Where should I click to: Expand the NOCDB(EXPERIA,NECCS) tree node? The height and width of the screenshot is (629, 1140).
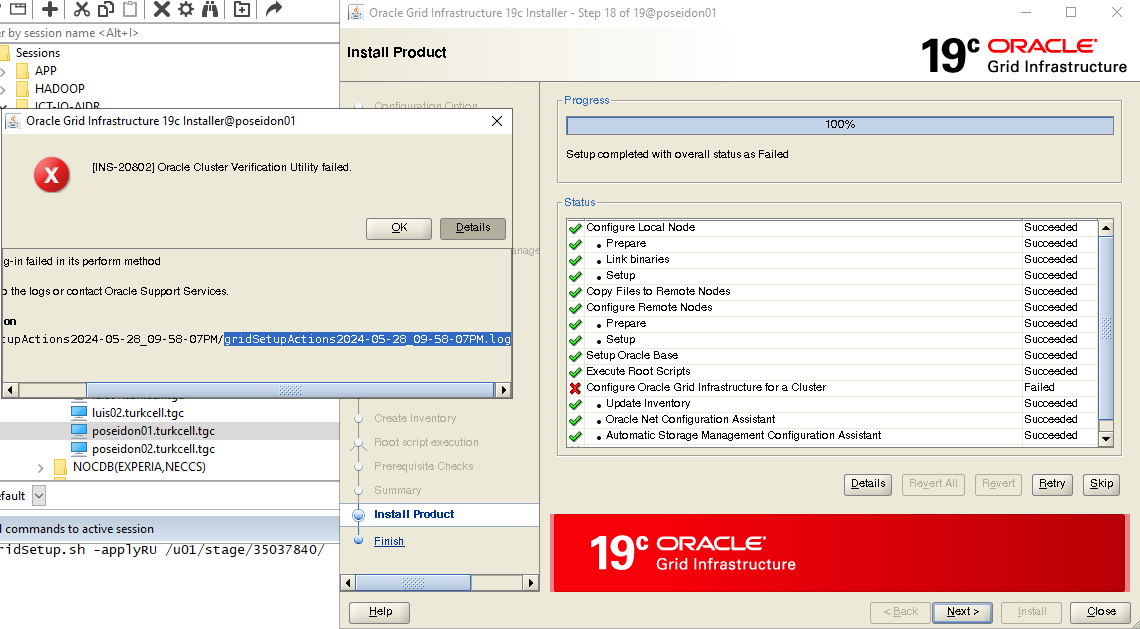[40, 467]
